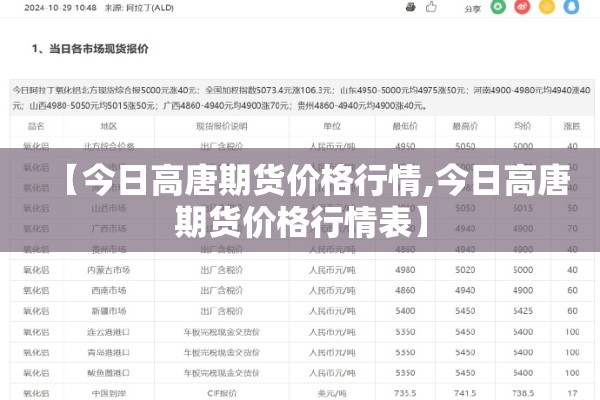Click change value 60 in 西南市场 row

click(x=572, y=291)
